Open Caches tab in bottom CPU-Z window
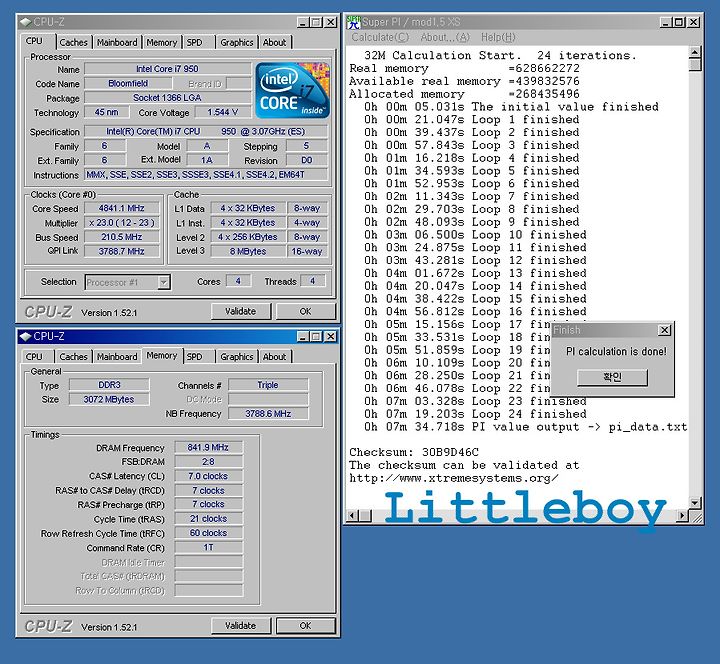720x664 pixels. 73,357
